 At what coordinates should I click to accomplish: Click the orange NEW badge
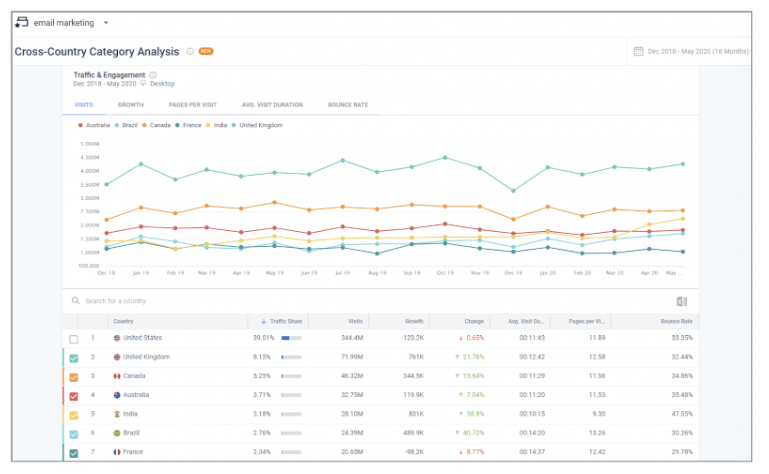[205, 51]
